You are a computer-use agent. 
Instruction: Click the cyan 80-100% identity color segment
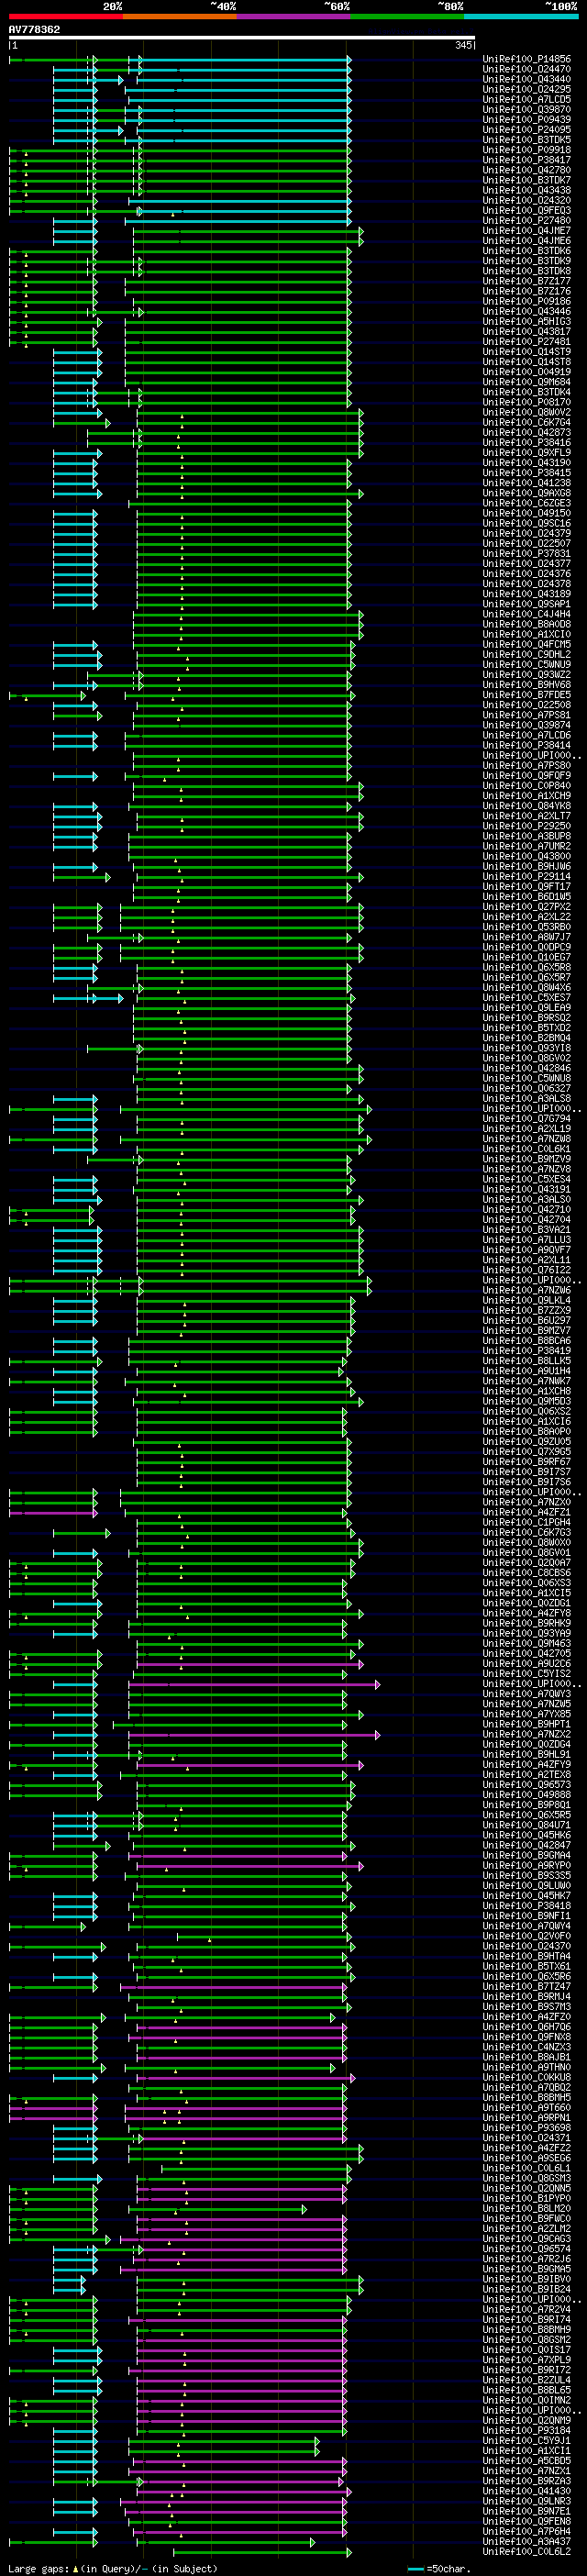[521, 16]
